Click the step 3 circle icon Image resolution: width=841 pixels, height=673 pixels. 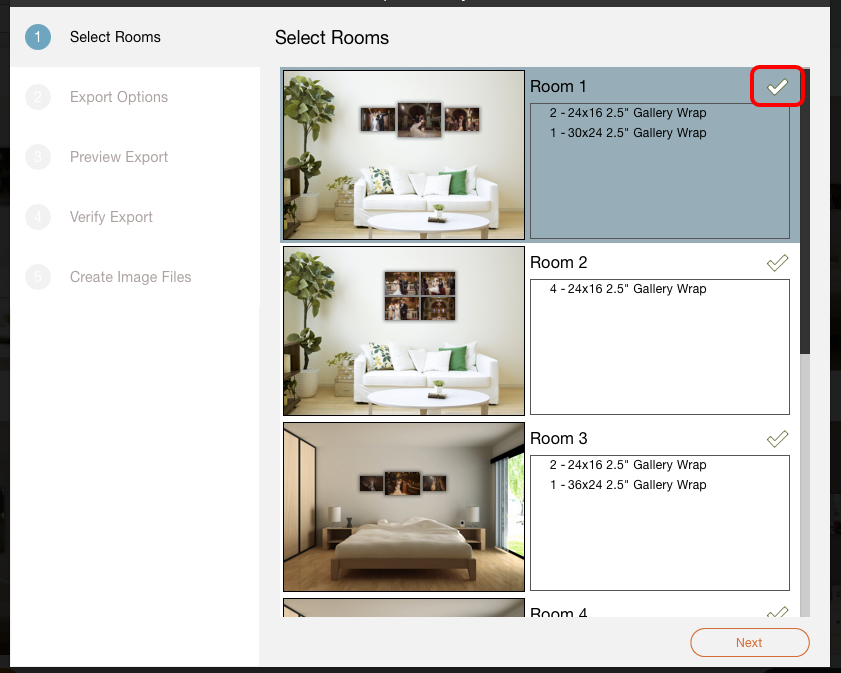coord(38,157)
